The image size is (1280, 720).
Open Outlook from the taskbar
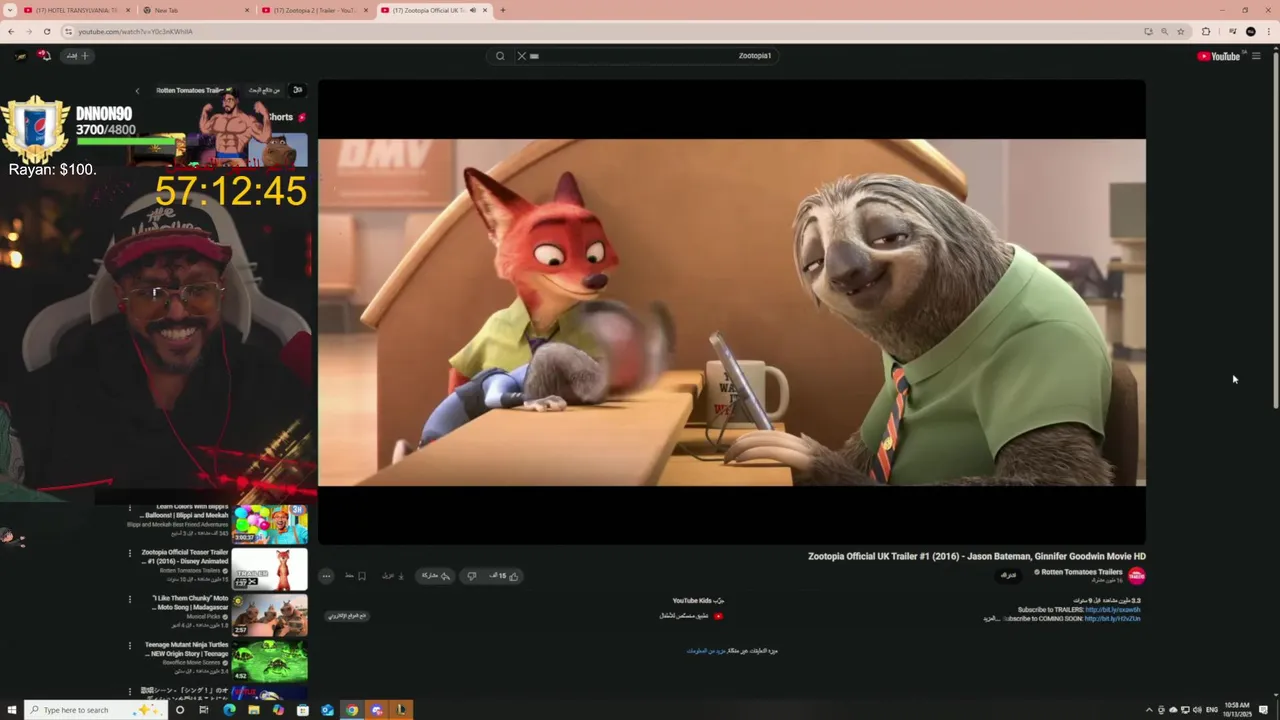point(327,710)
